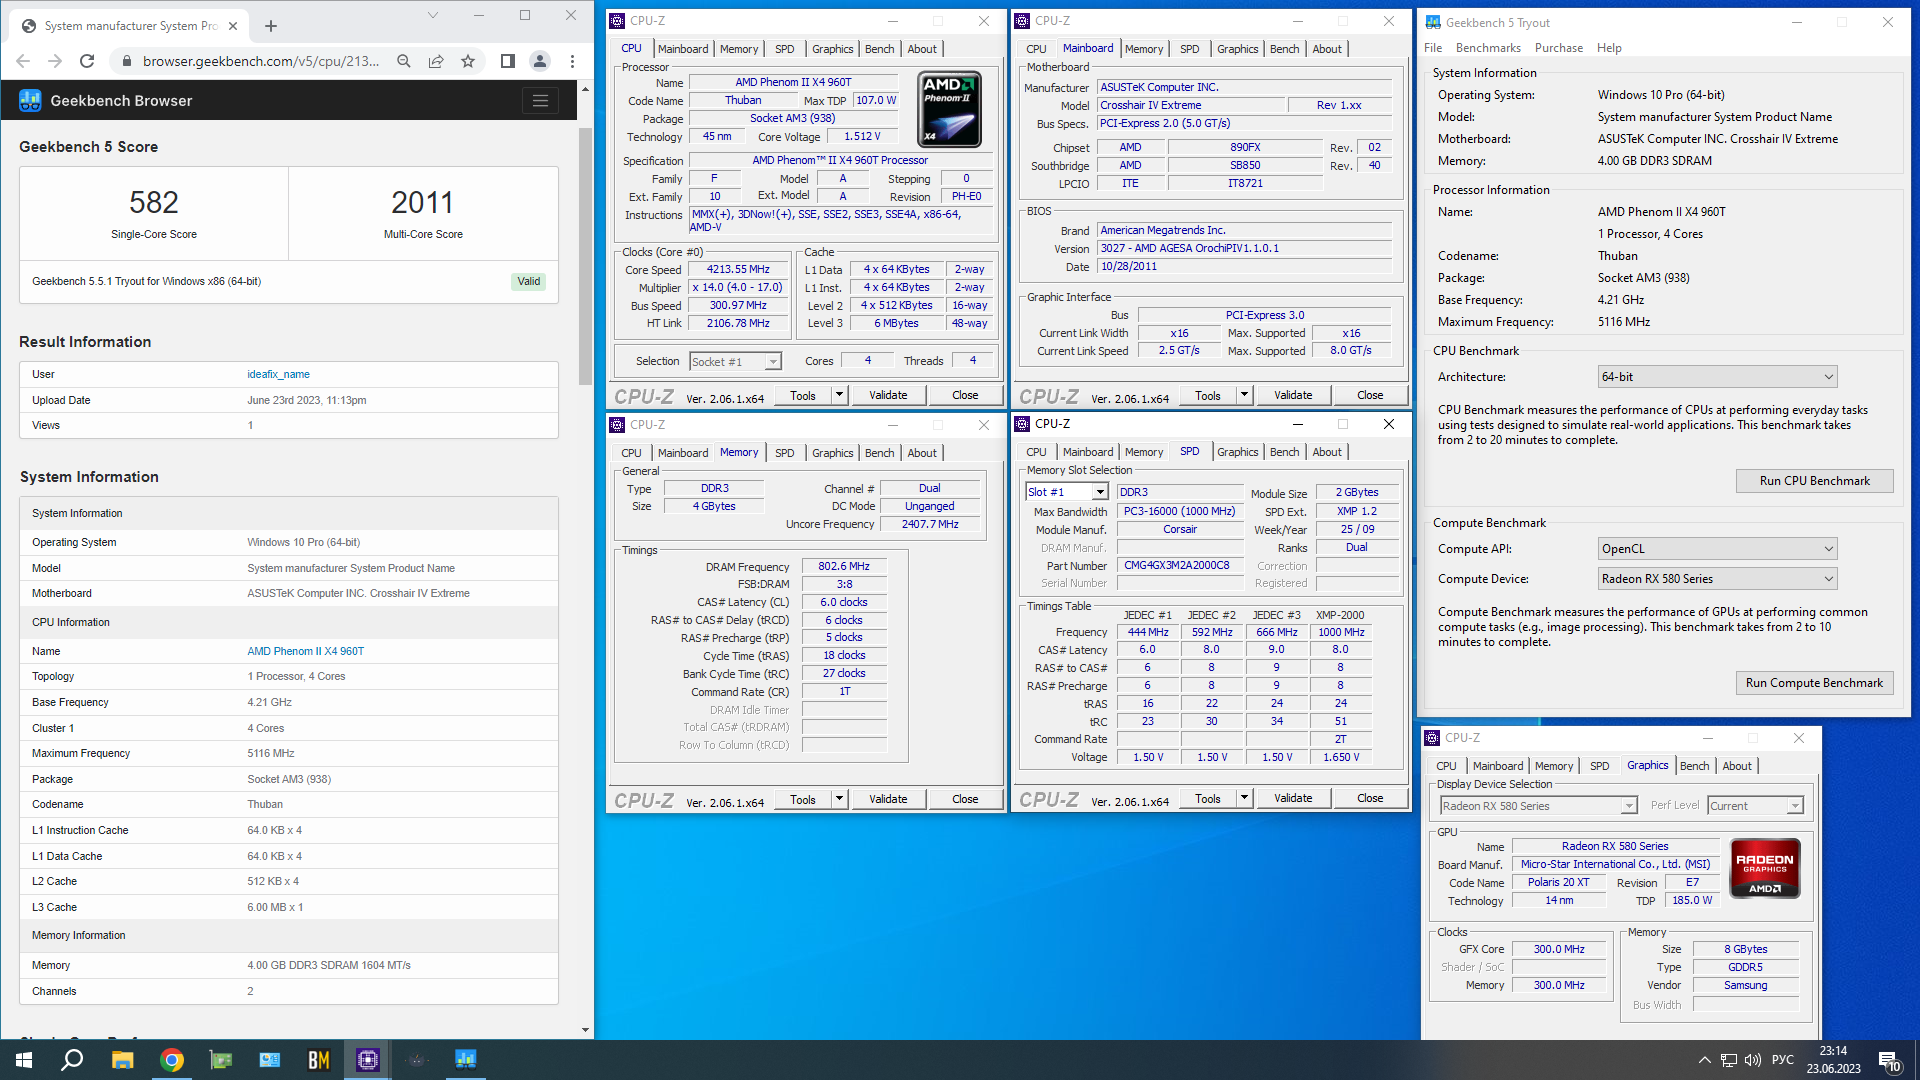Open Graphics tab in the Memory CPU-Z window

point(832,453)
